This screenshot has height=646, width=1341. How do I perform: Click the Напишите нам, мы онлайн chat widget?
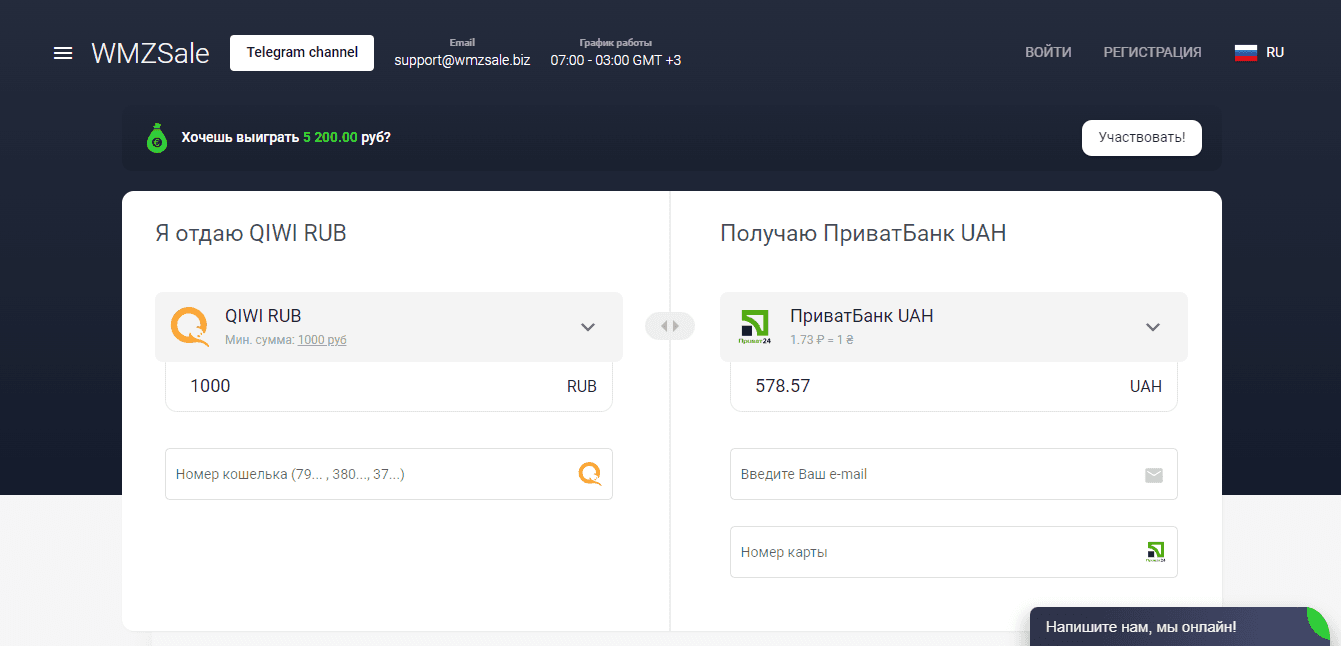(1140, 626)
